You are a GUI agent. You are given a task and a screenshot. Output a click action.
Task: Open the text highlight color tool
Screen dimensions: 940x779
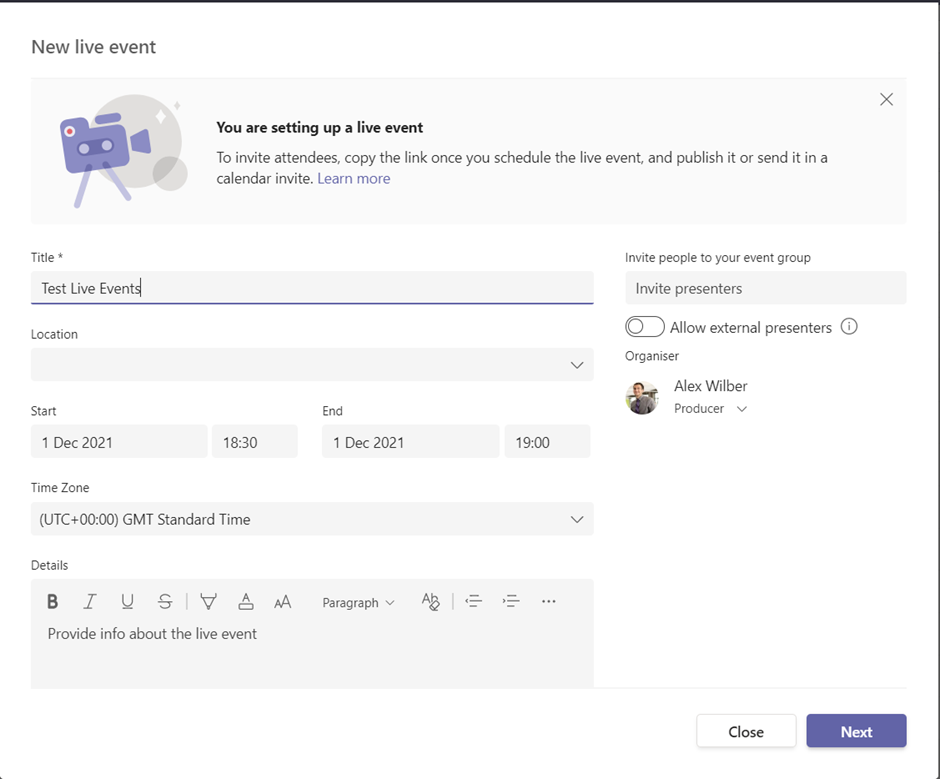208,602
